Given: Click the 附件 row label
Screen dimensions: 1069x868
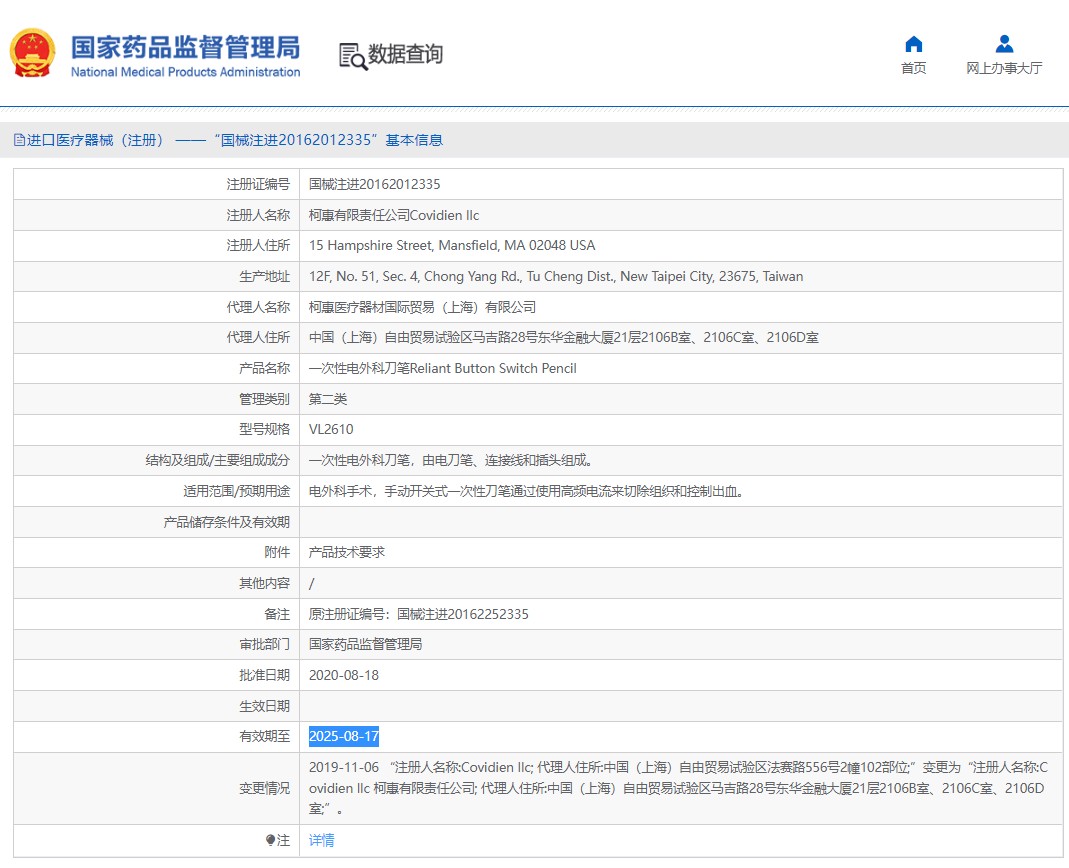Looking at the screenshot, I should coord(277,552).
